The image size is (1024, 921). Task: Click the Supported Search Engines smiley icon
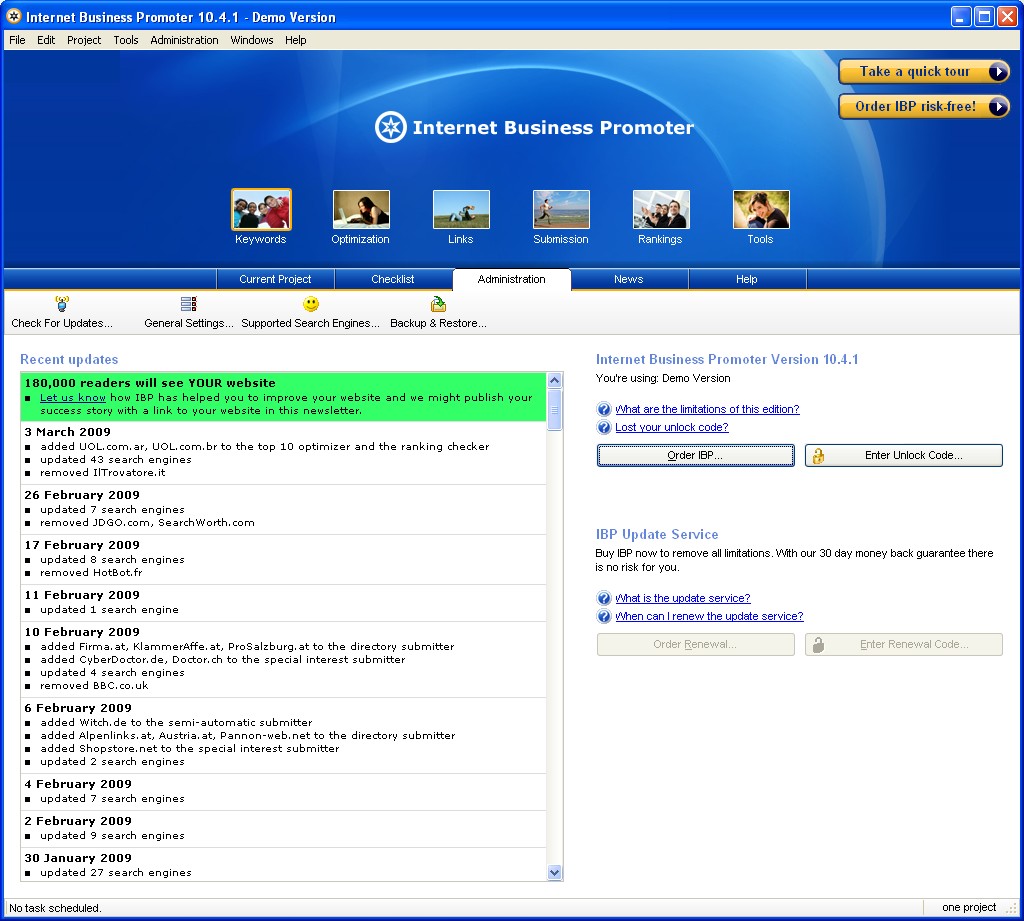(311, 304)
